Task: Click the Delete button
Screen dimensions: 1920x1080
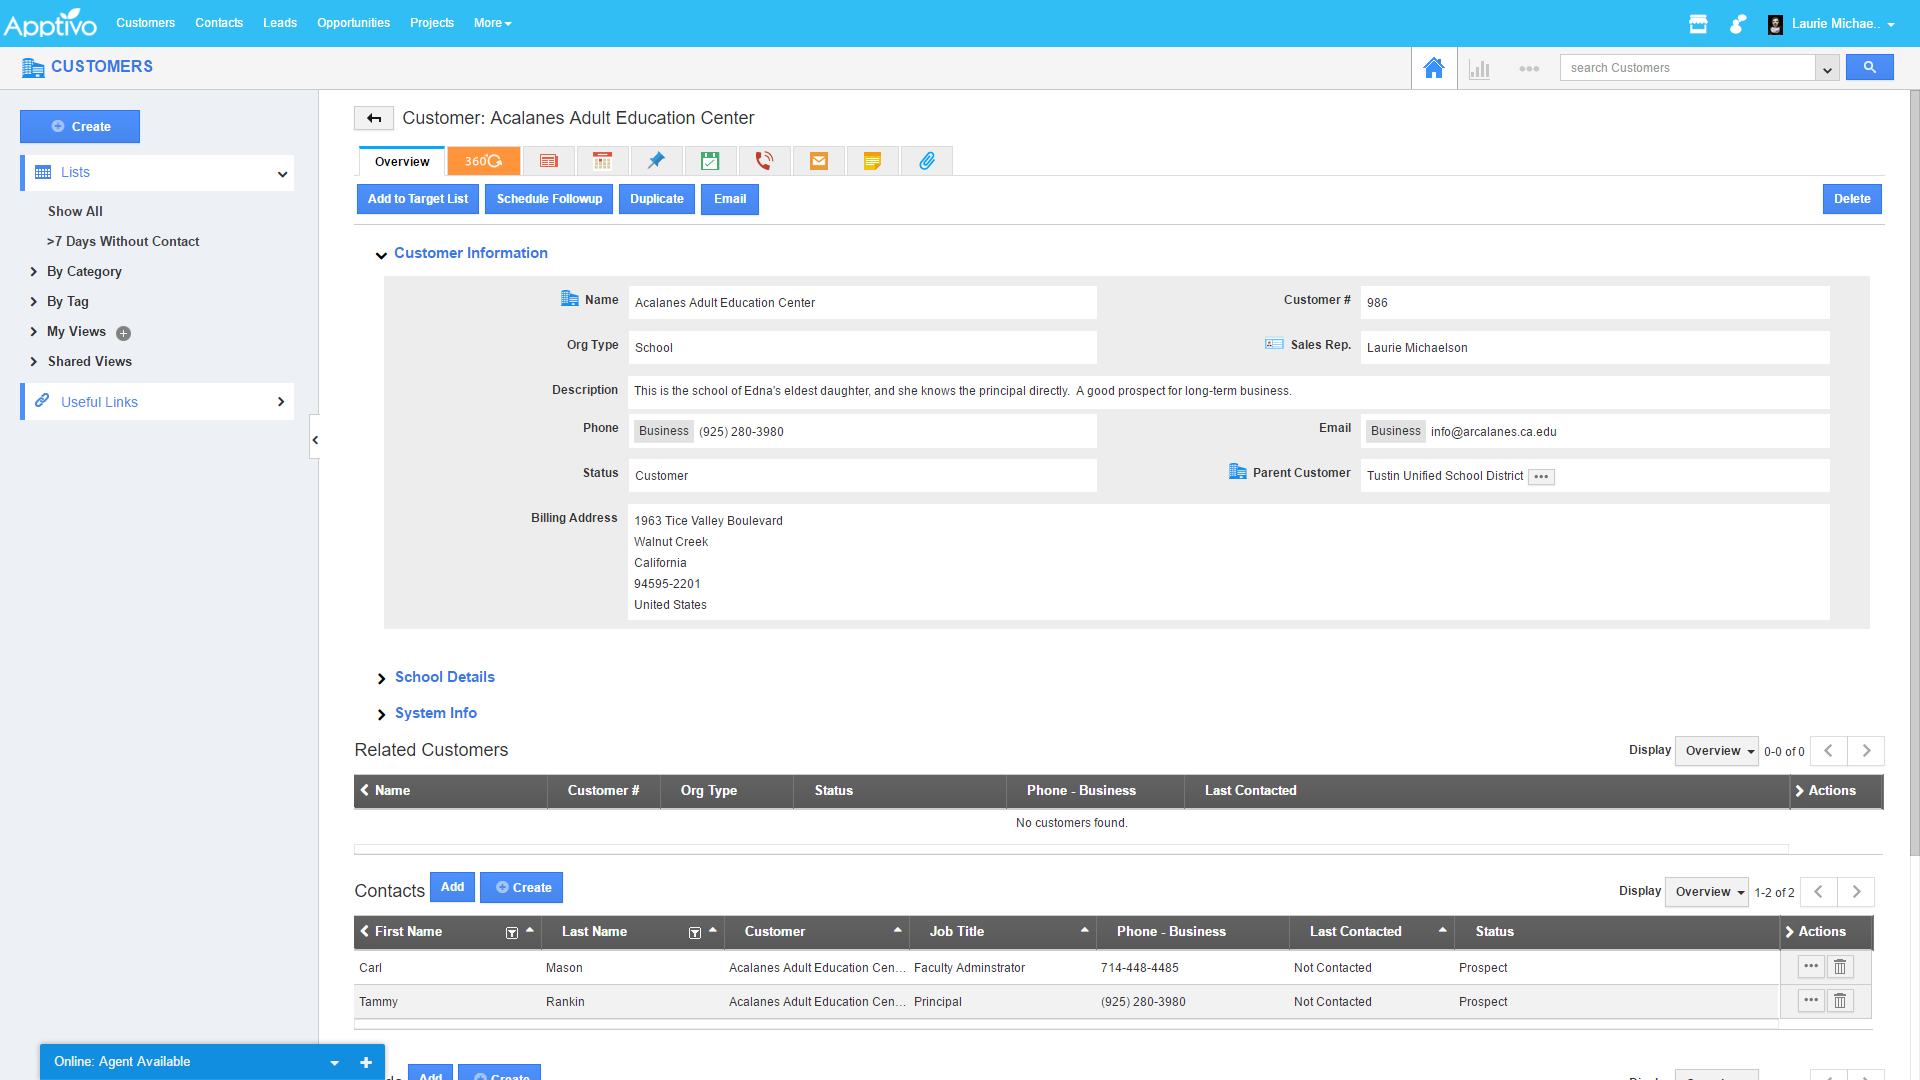Action: [1852, 199]
